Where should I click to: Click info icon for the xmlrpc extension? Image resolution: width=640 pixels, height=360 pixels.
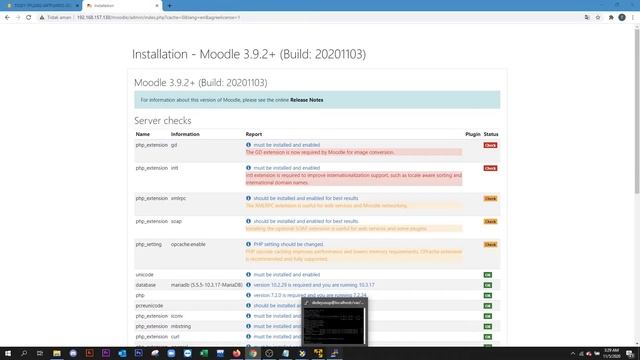click(248, 198)
